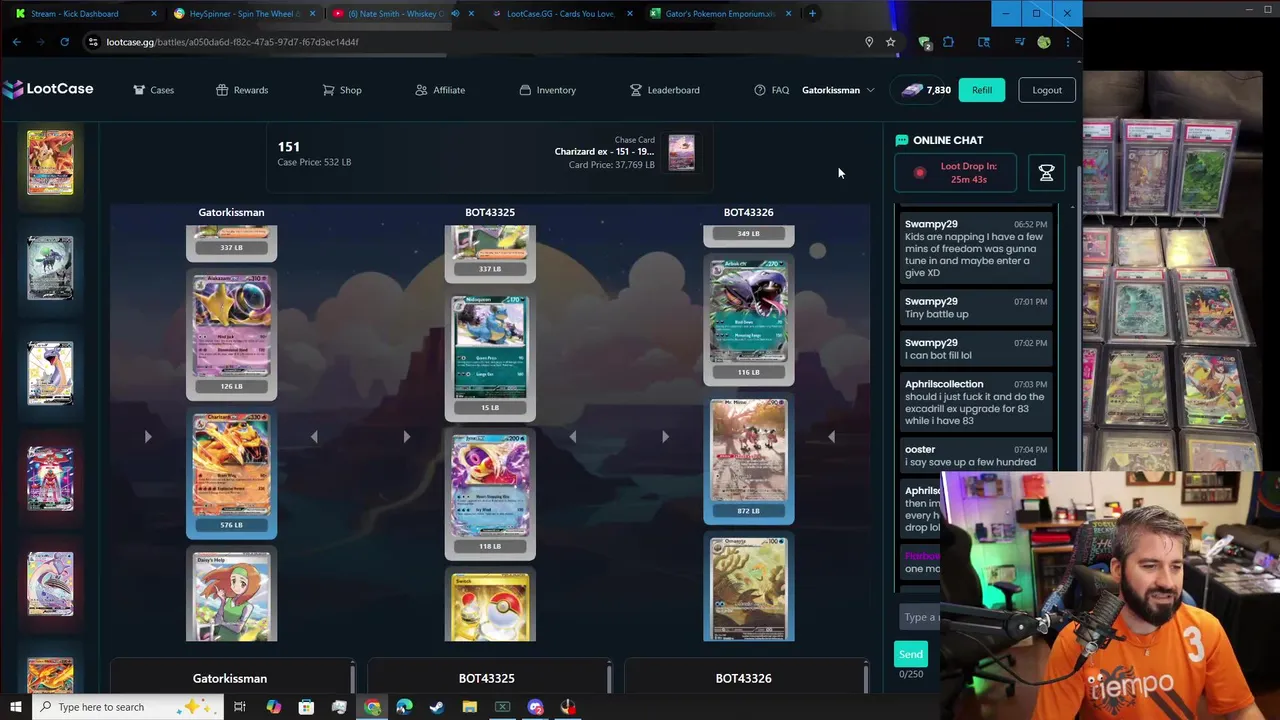This screenshot has width=1280, height=720.
Task: Bookmark this page with star icon
Action: pos(890,42)
